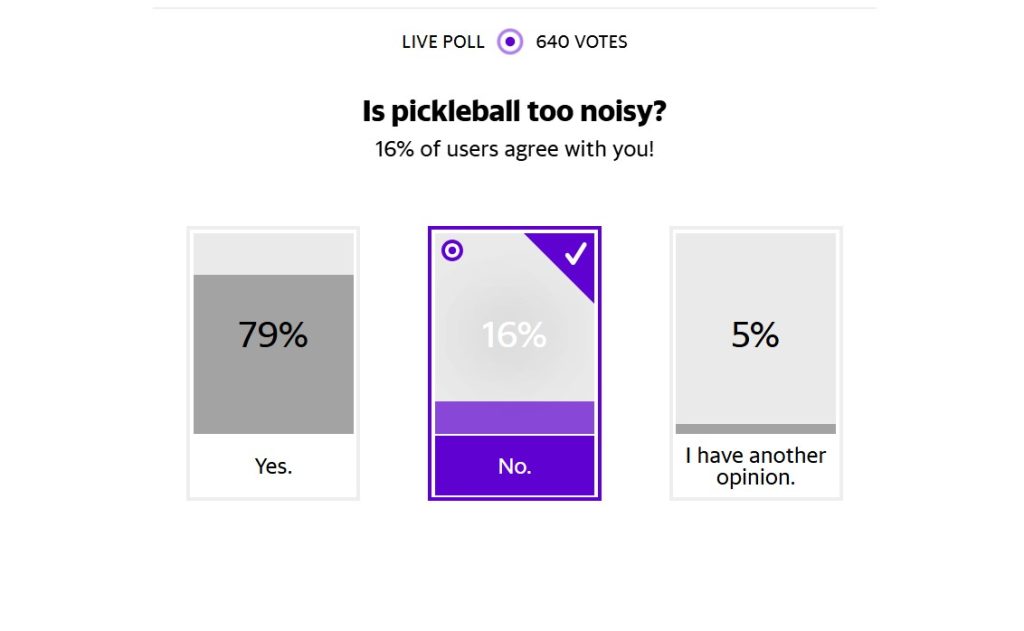Click 16% of users agree with you text
Image resolution: width=1024 pixels, height=631 pixels.
click(515, 149)
